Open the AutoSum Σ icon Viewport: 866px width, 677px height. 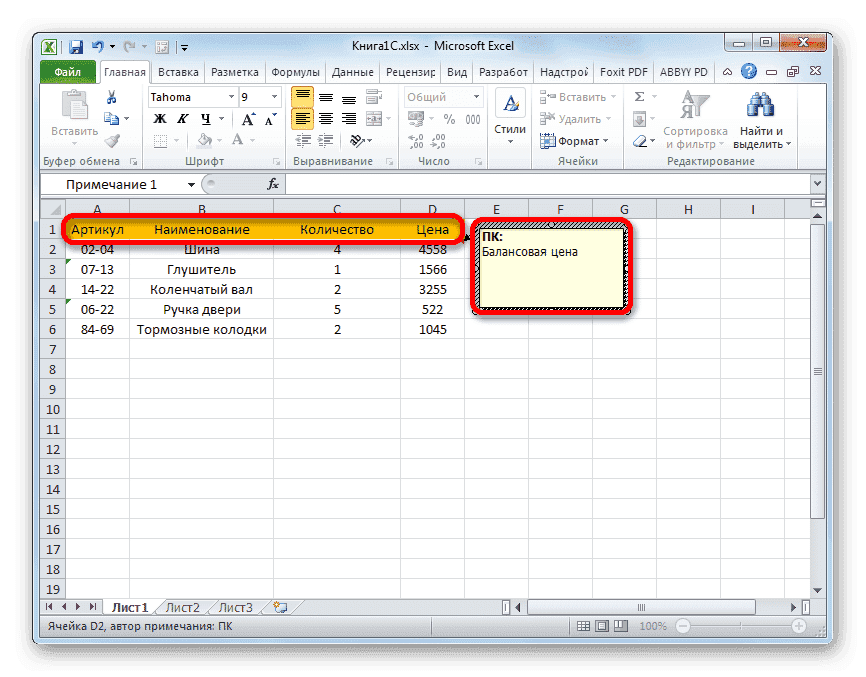638,94
